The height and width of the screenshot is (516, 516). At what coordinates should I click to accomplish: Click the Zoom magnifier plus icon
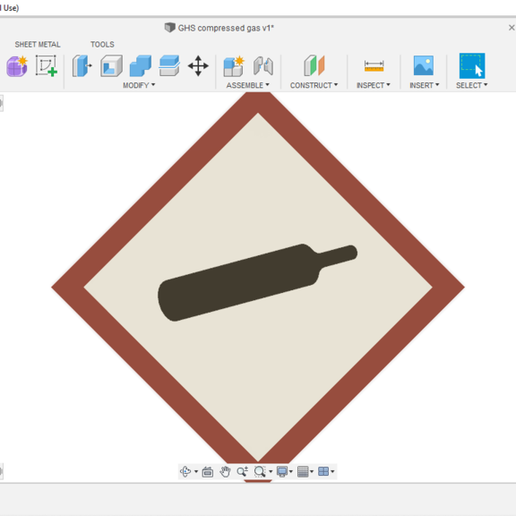pyautogui.click(x=242, y=471)
